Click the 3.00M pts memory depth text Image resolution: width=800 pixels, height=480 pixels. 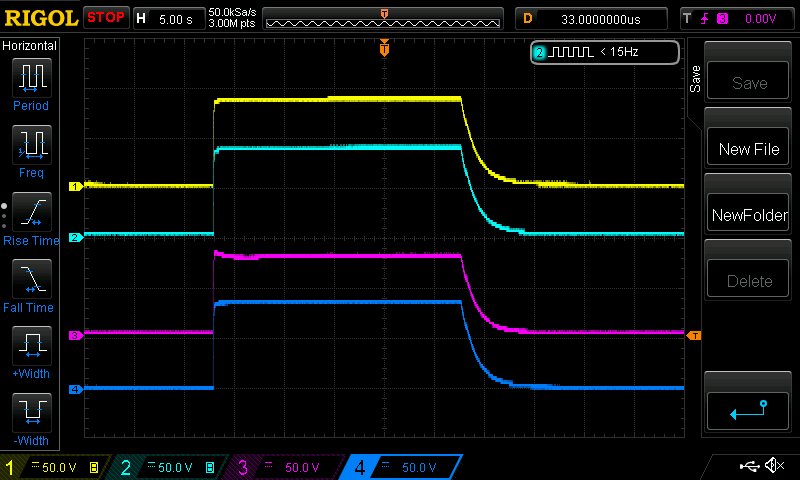[232, 23]
